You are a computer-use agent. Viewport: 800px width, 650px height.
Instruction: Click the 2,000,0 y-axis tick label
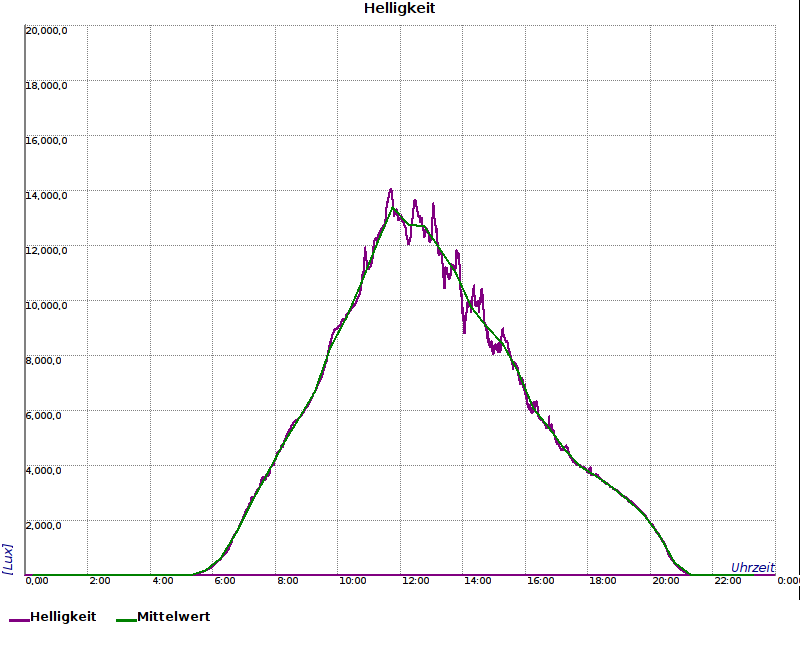click(43, 526)
